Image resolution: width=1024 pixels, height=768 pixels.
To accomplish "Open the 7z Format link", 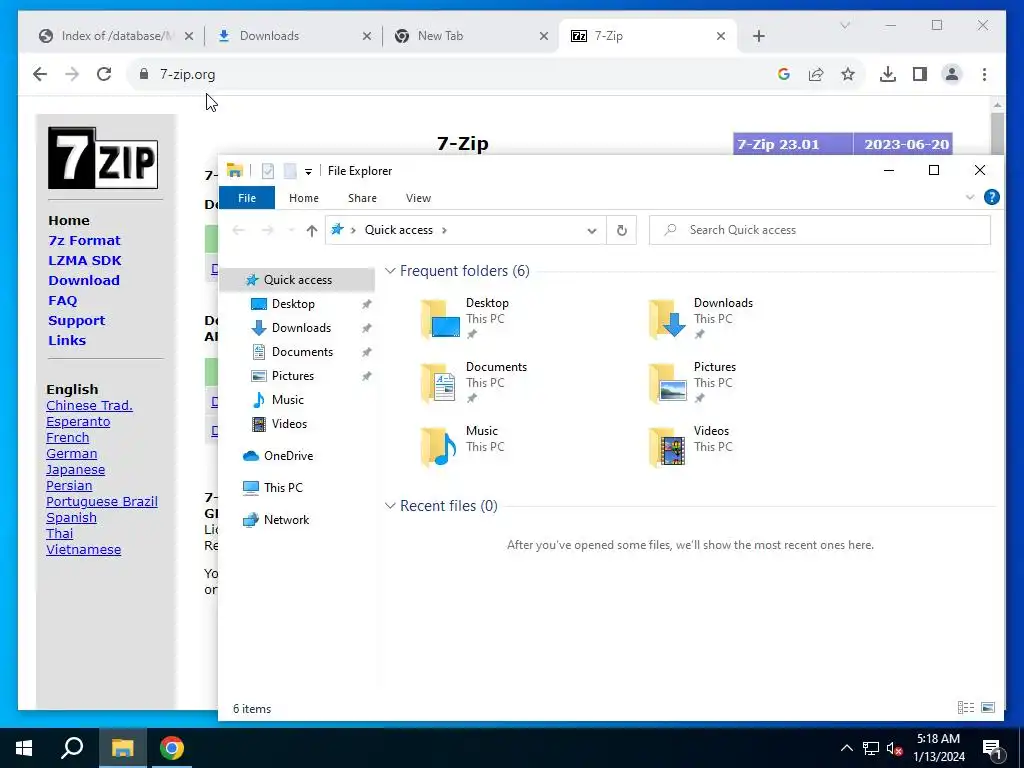I will [84, 240].
